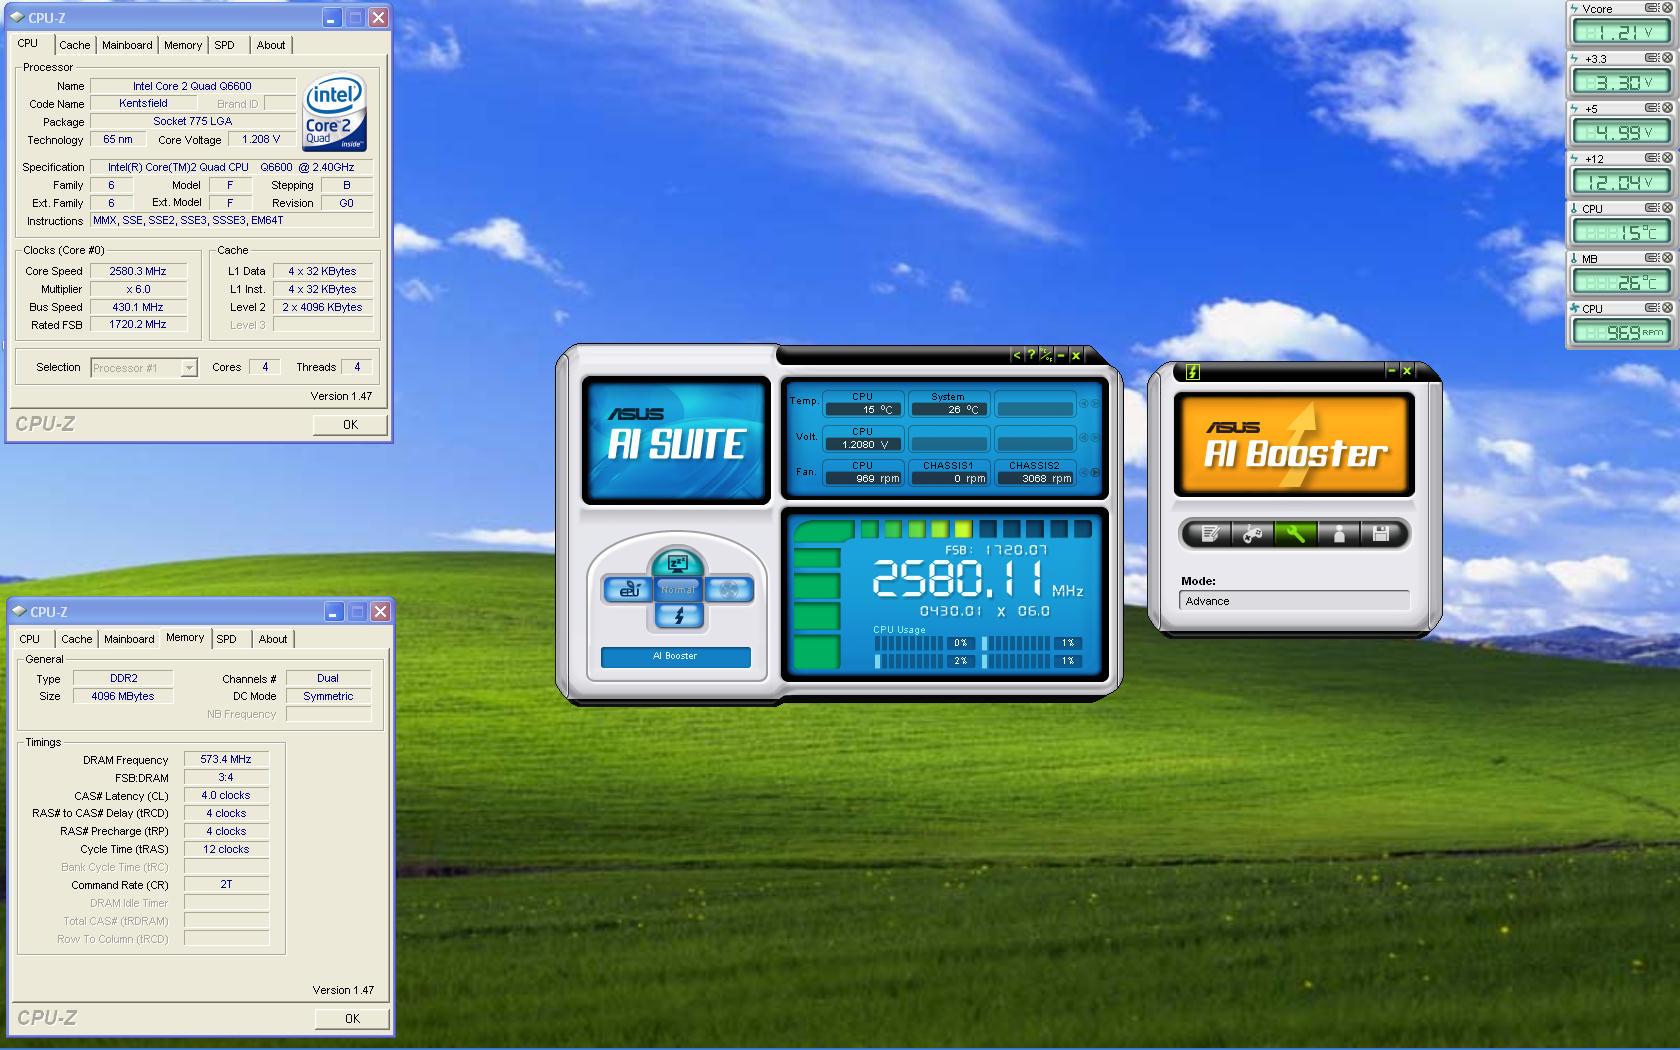Select the gamepad icon in AI Booster
Viewport: 1680px width, 1050px height.
click(1252, 534)
